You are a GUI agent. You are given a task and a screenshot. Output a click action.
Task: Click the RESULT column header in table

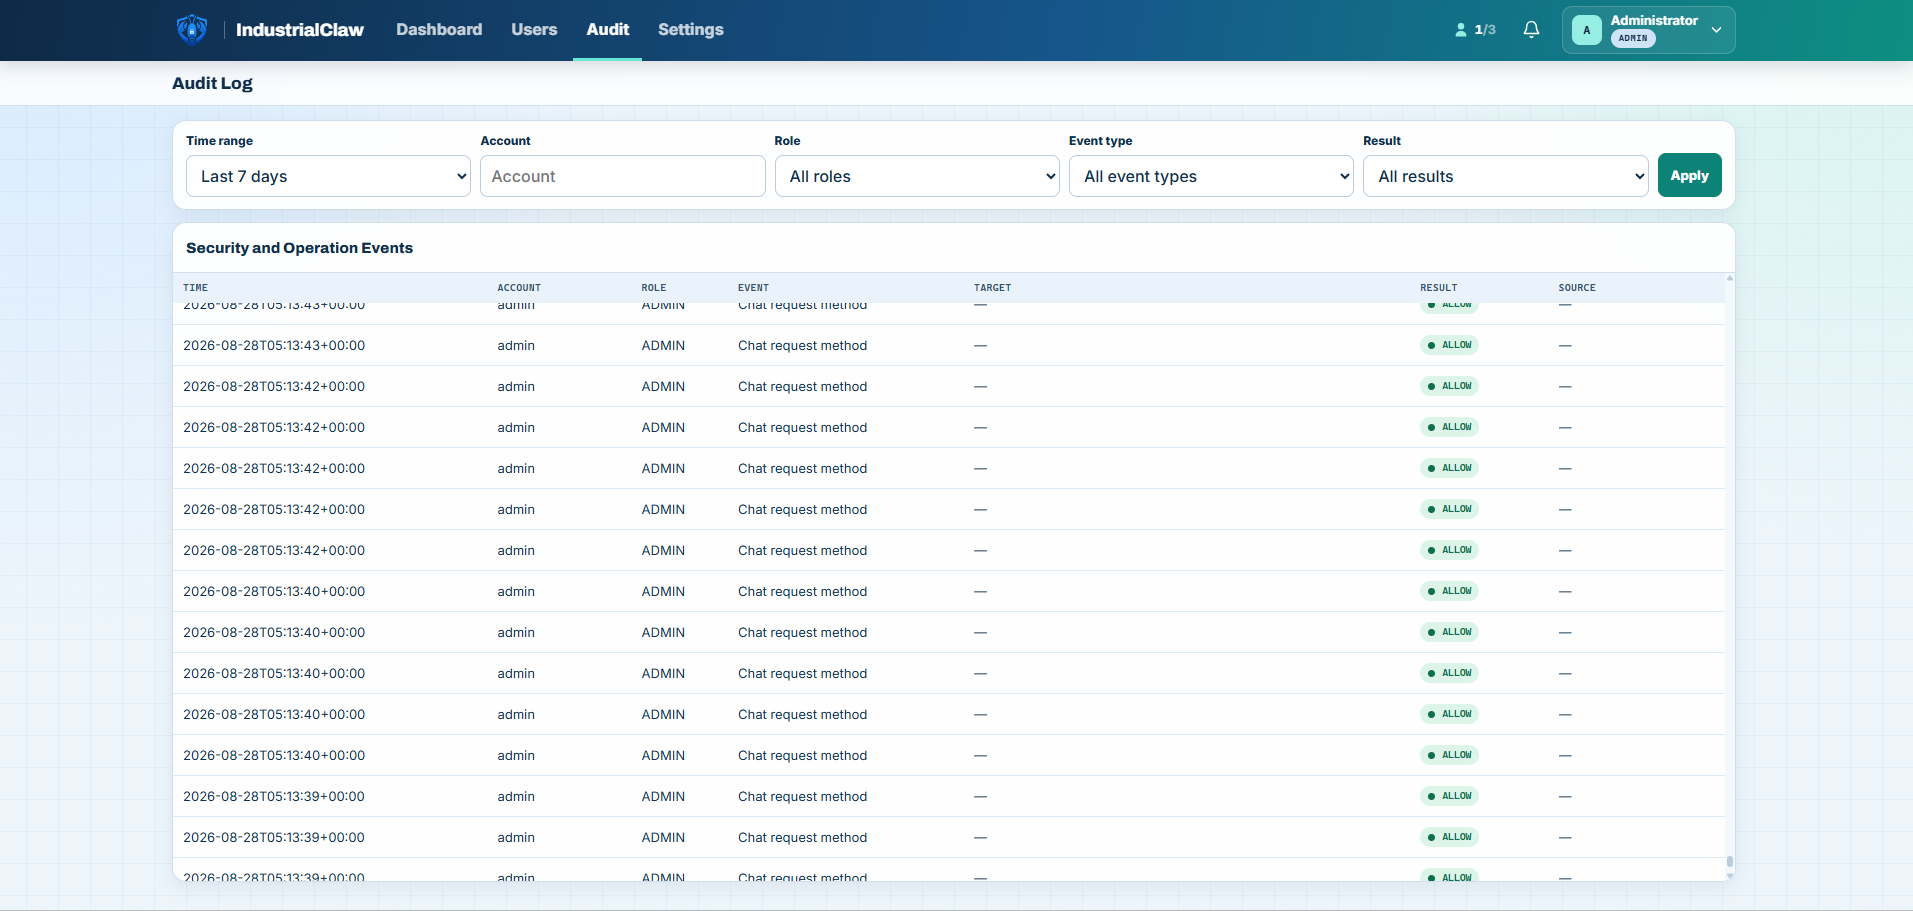pos(1438,288)
